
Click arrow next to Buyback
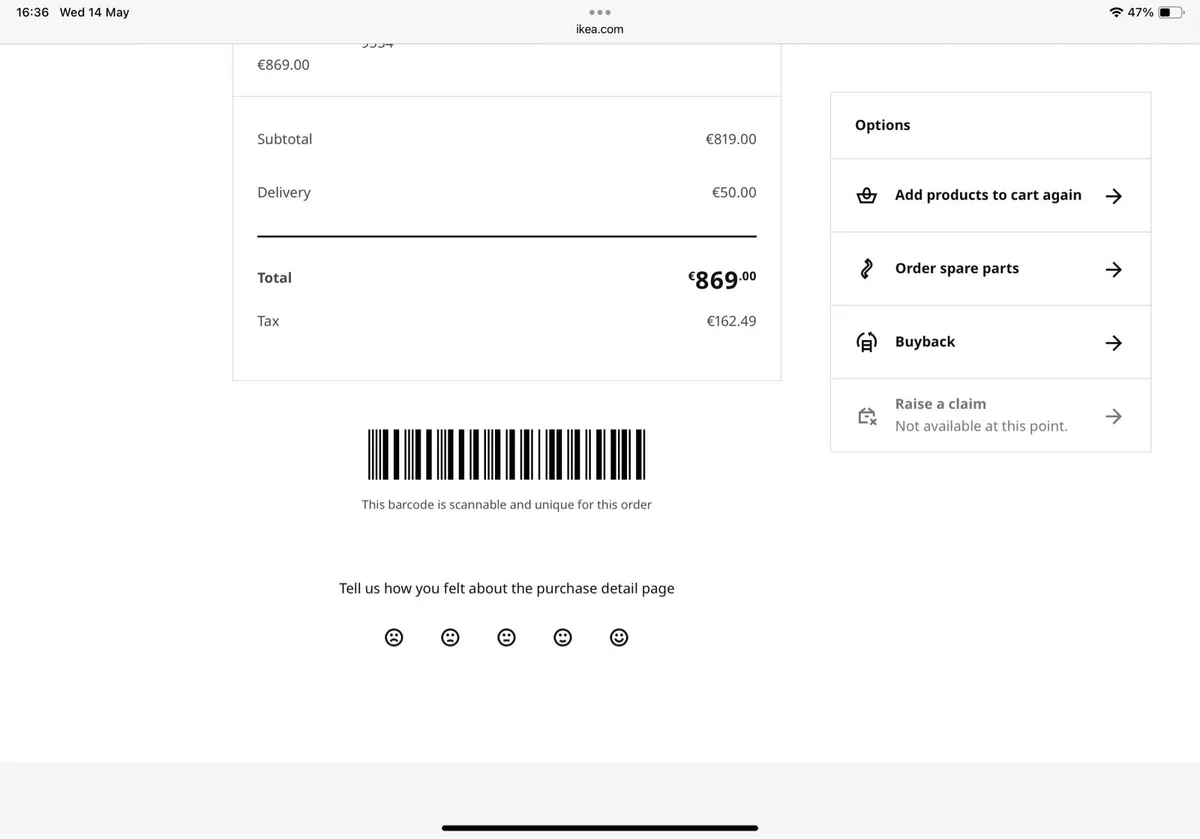click(1114, 342)
